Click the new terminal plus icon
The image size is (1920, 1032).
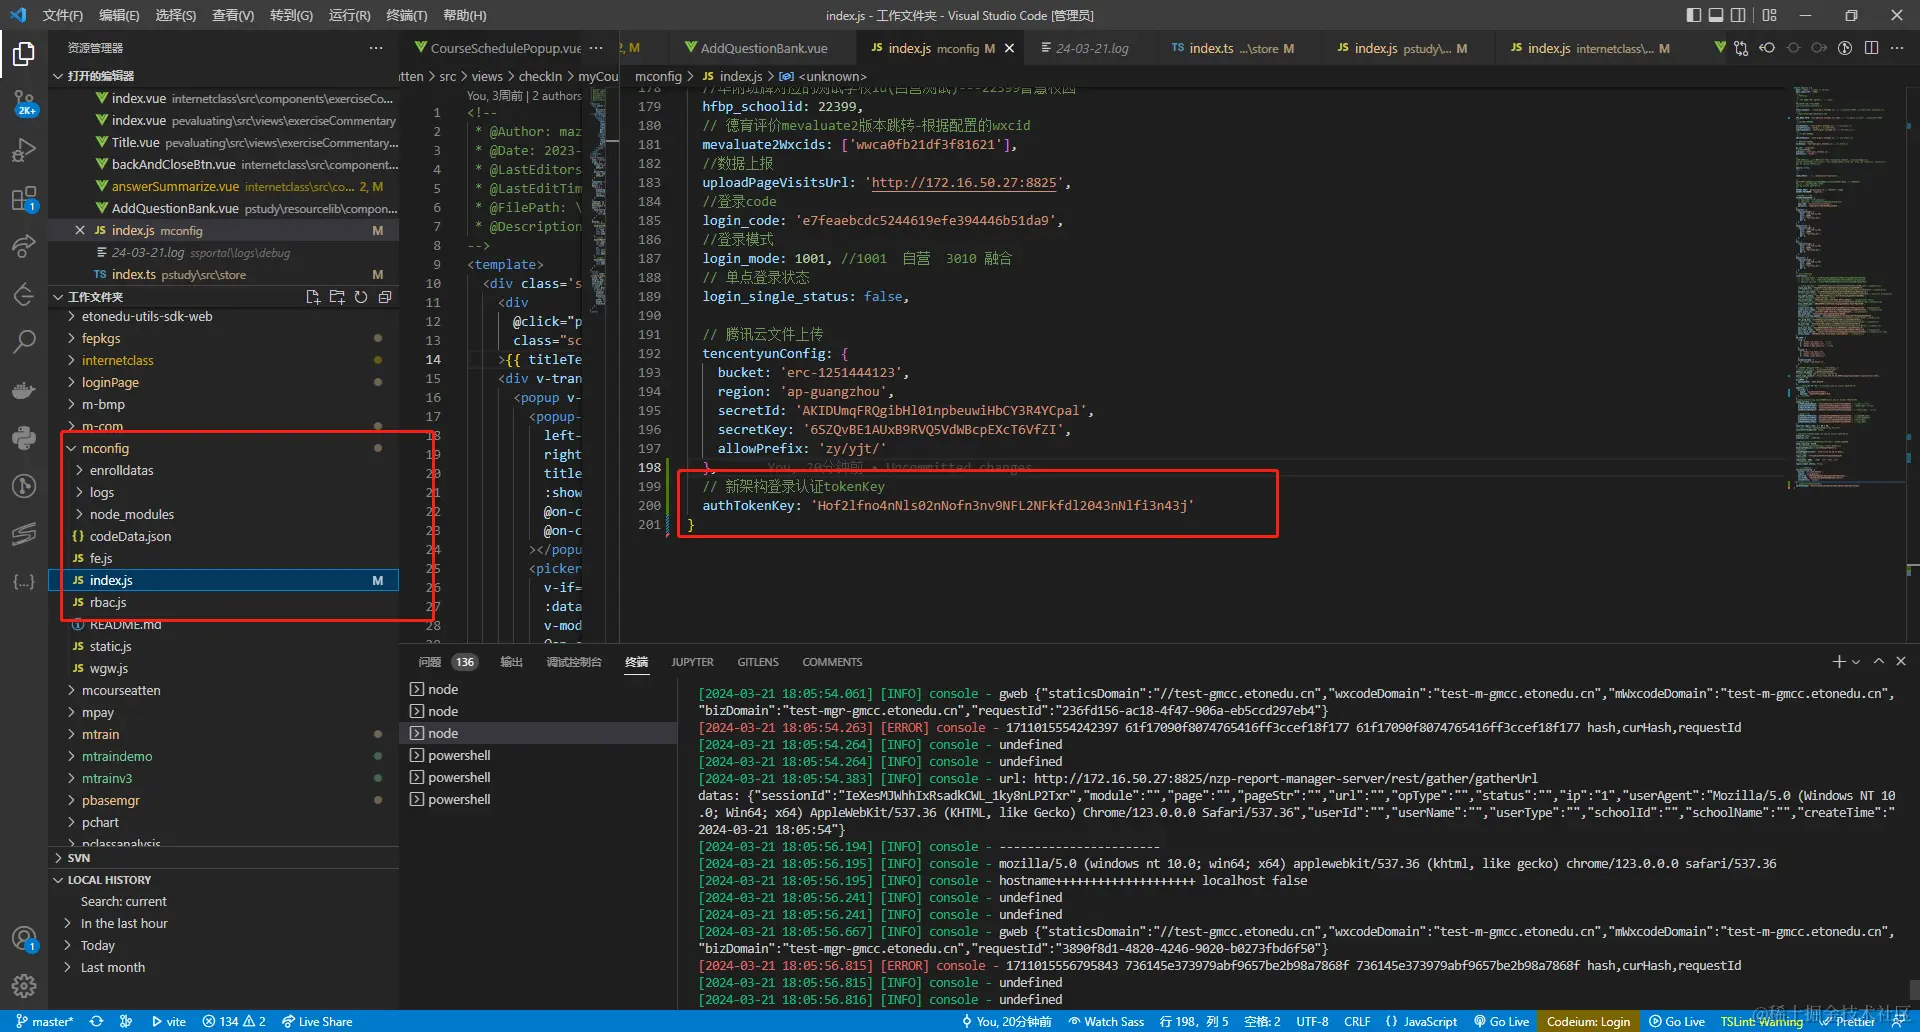[1838, 662]
